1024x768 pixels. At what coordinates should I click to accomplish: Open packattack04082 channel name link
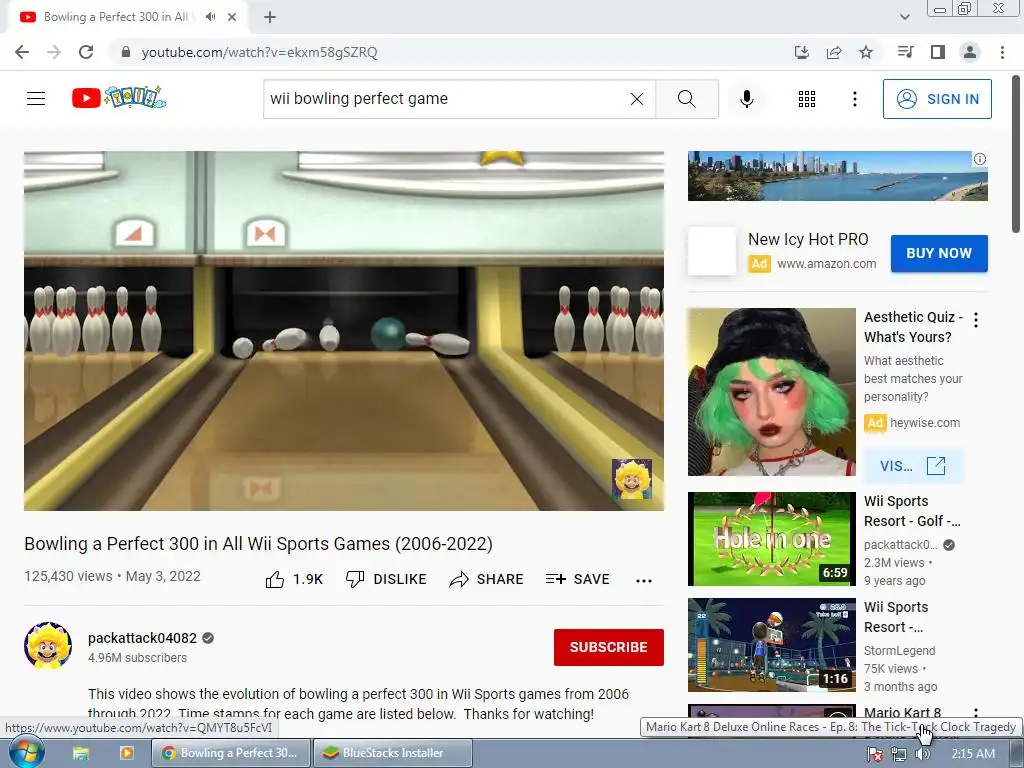coord(142,638)
